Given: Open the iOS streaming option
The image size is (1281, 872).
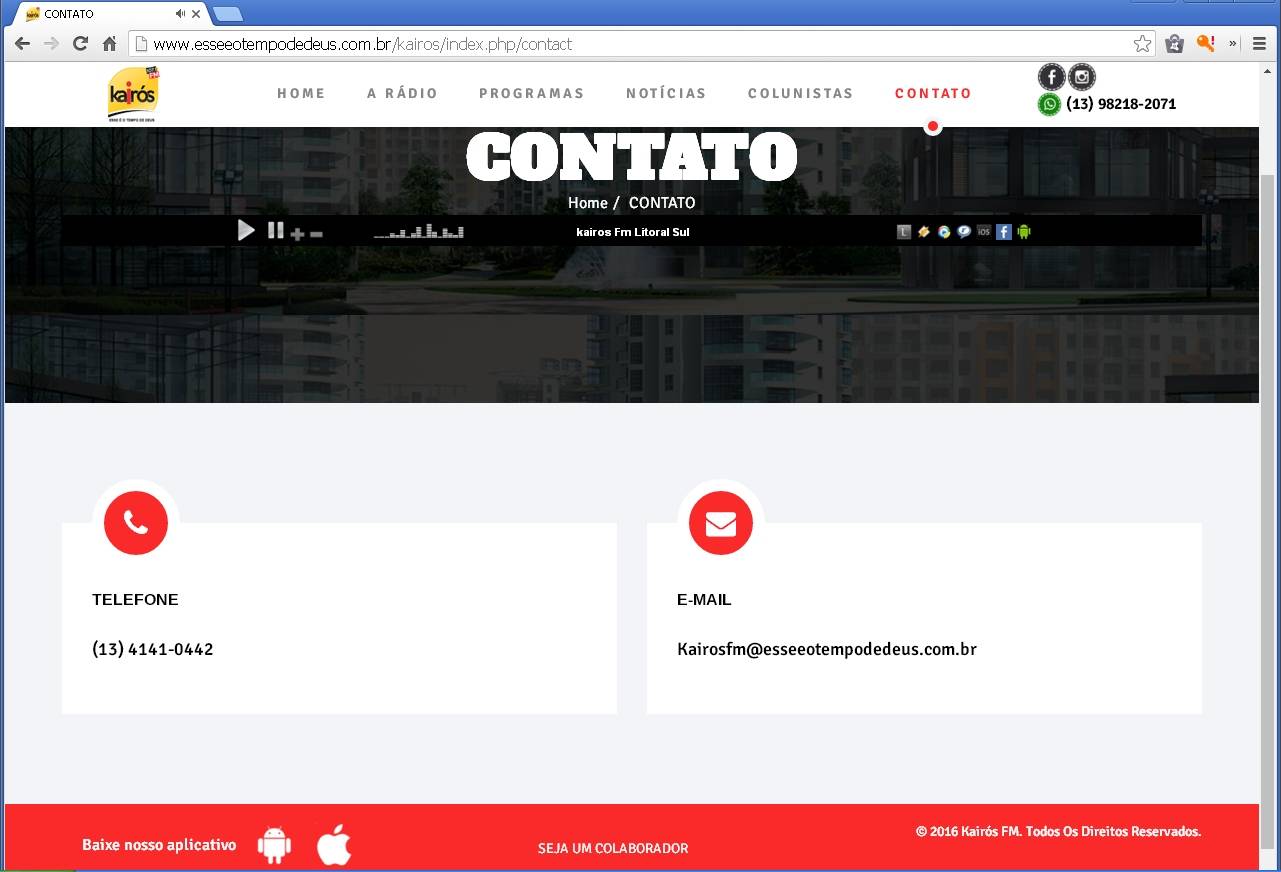Looking at the screenshot, I should point(983,231).
